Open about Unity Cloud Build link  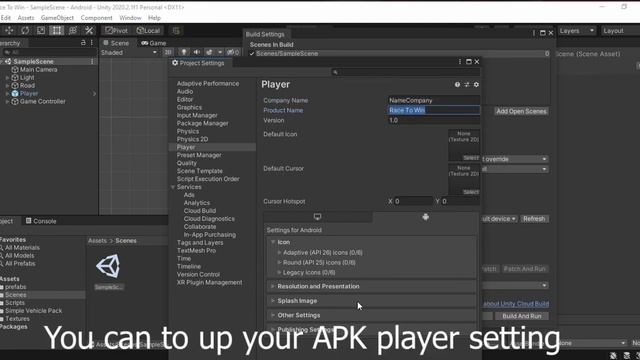(516, 304)
